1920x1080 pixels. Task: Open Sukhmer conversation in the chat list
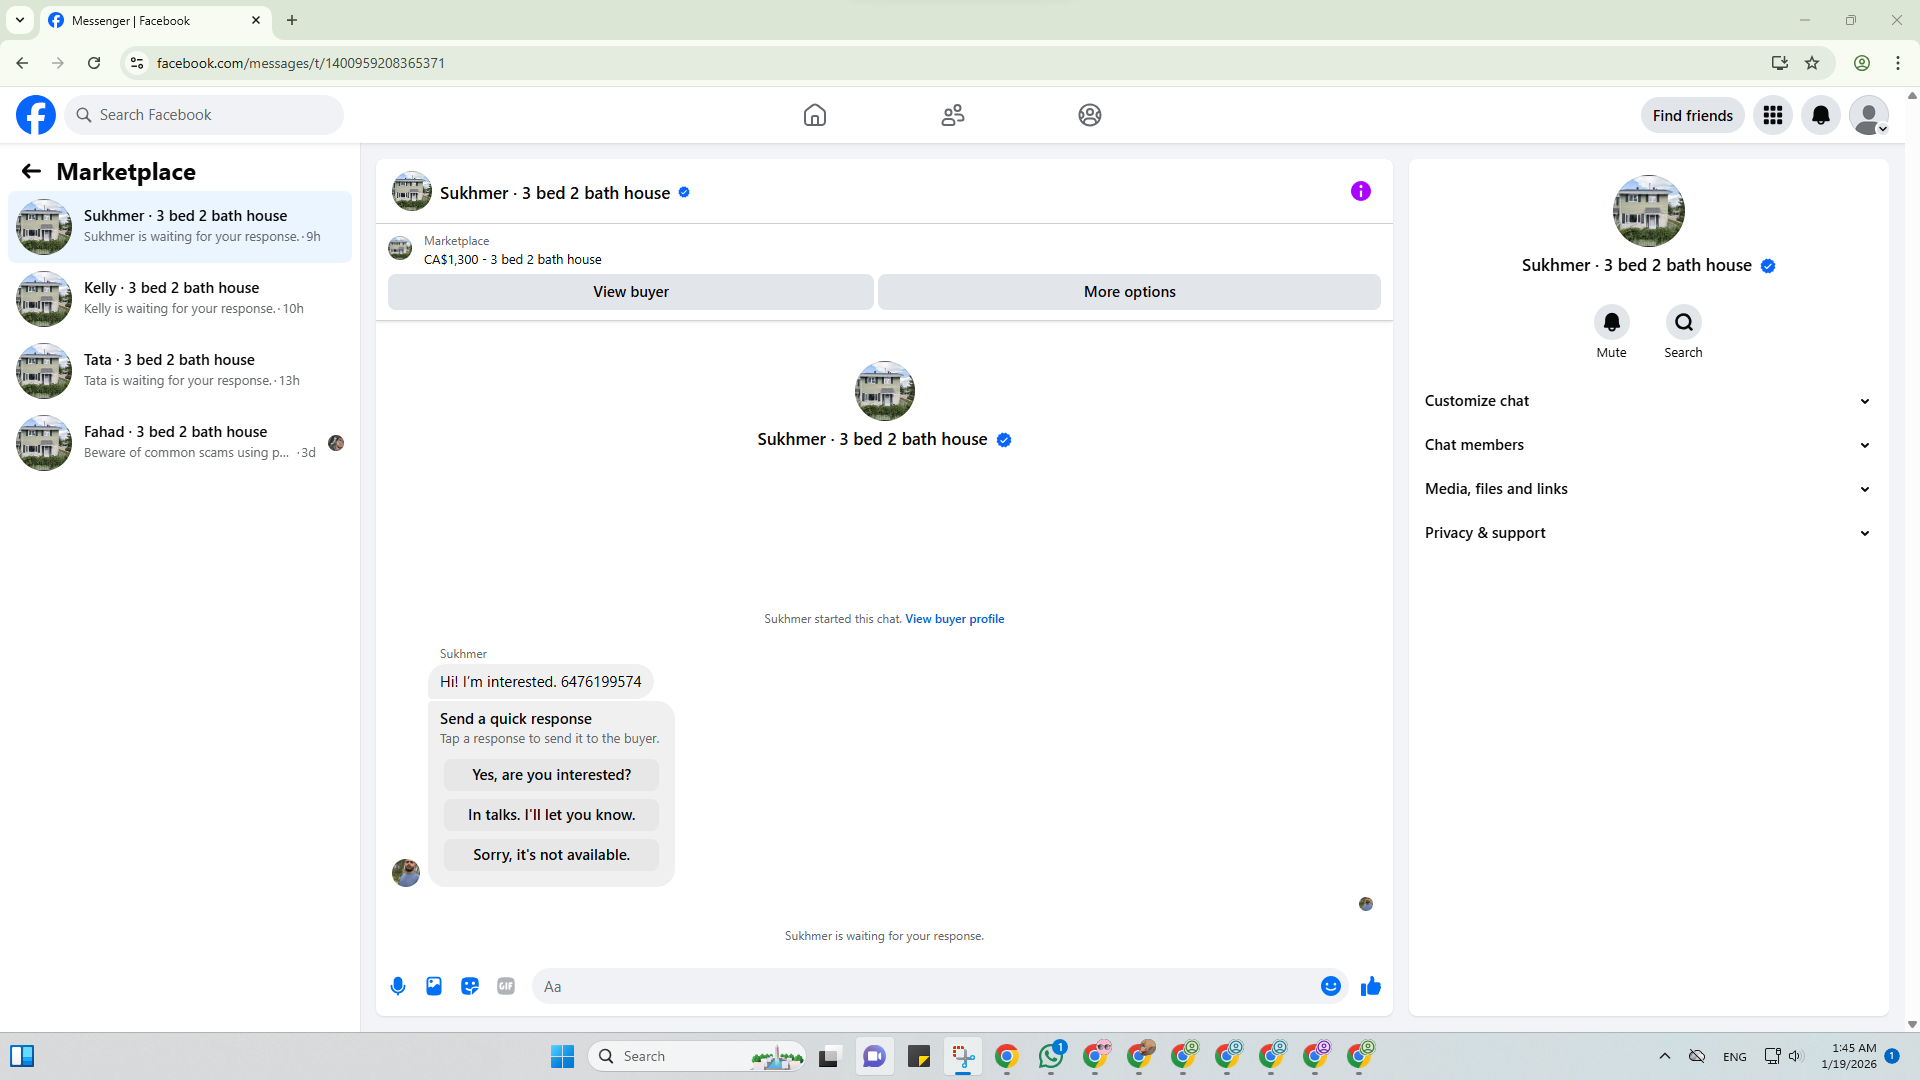point(180,227)
